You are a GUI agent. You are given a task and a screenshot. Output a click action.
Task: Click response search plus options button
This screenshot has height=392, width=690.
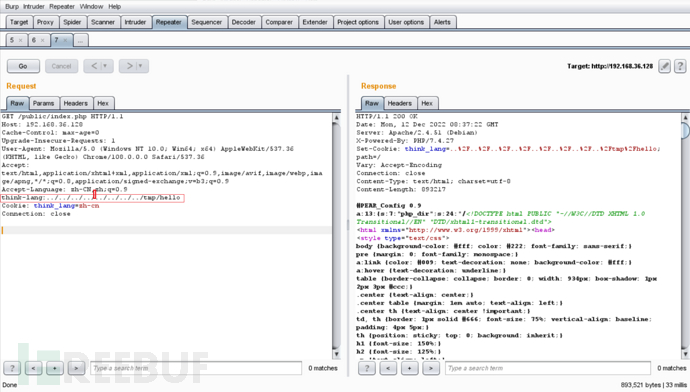tap(409, 368)
